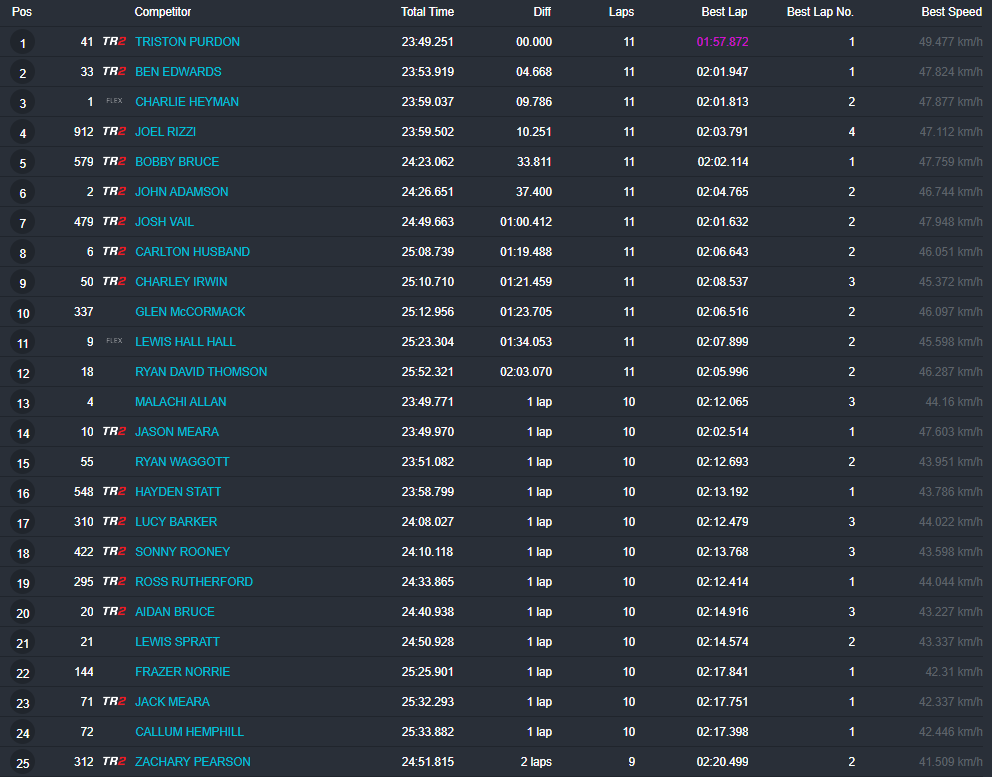This screenshot has width=992, height=777.
Task: Click the TR2 icon beside Zachary Pearson
Action: click(114, 762)
